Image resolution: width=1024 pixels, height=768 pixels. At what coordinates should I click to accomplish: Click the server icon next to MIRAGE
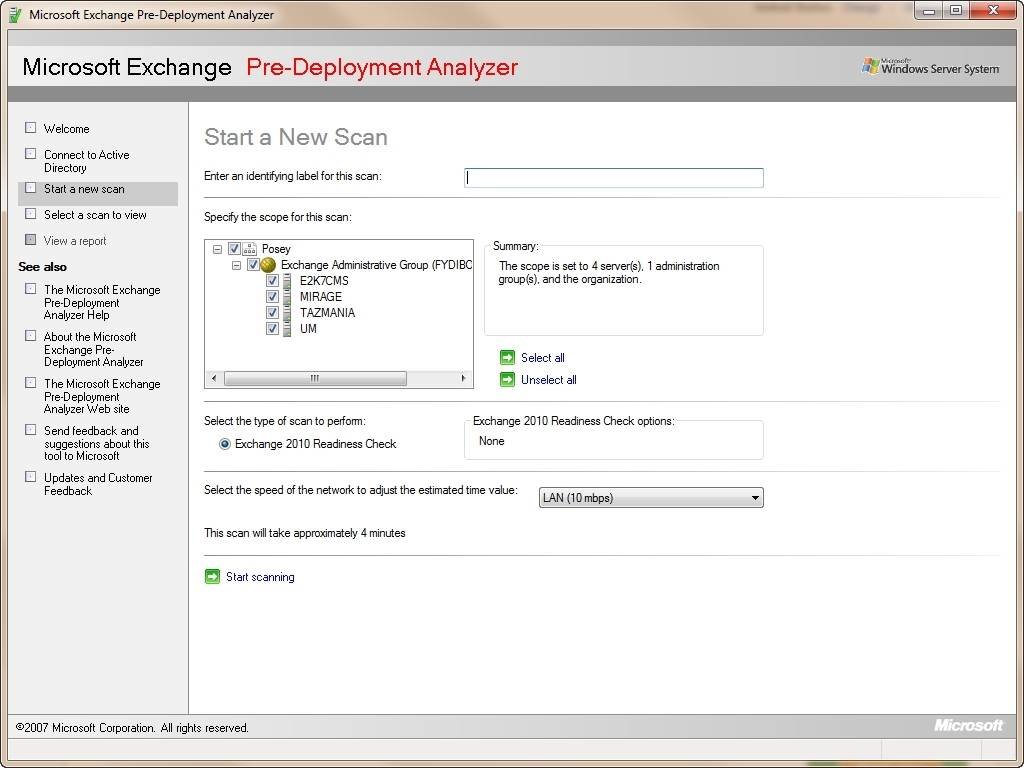coord(287,296)
